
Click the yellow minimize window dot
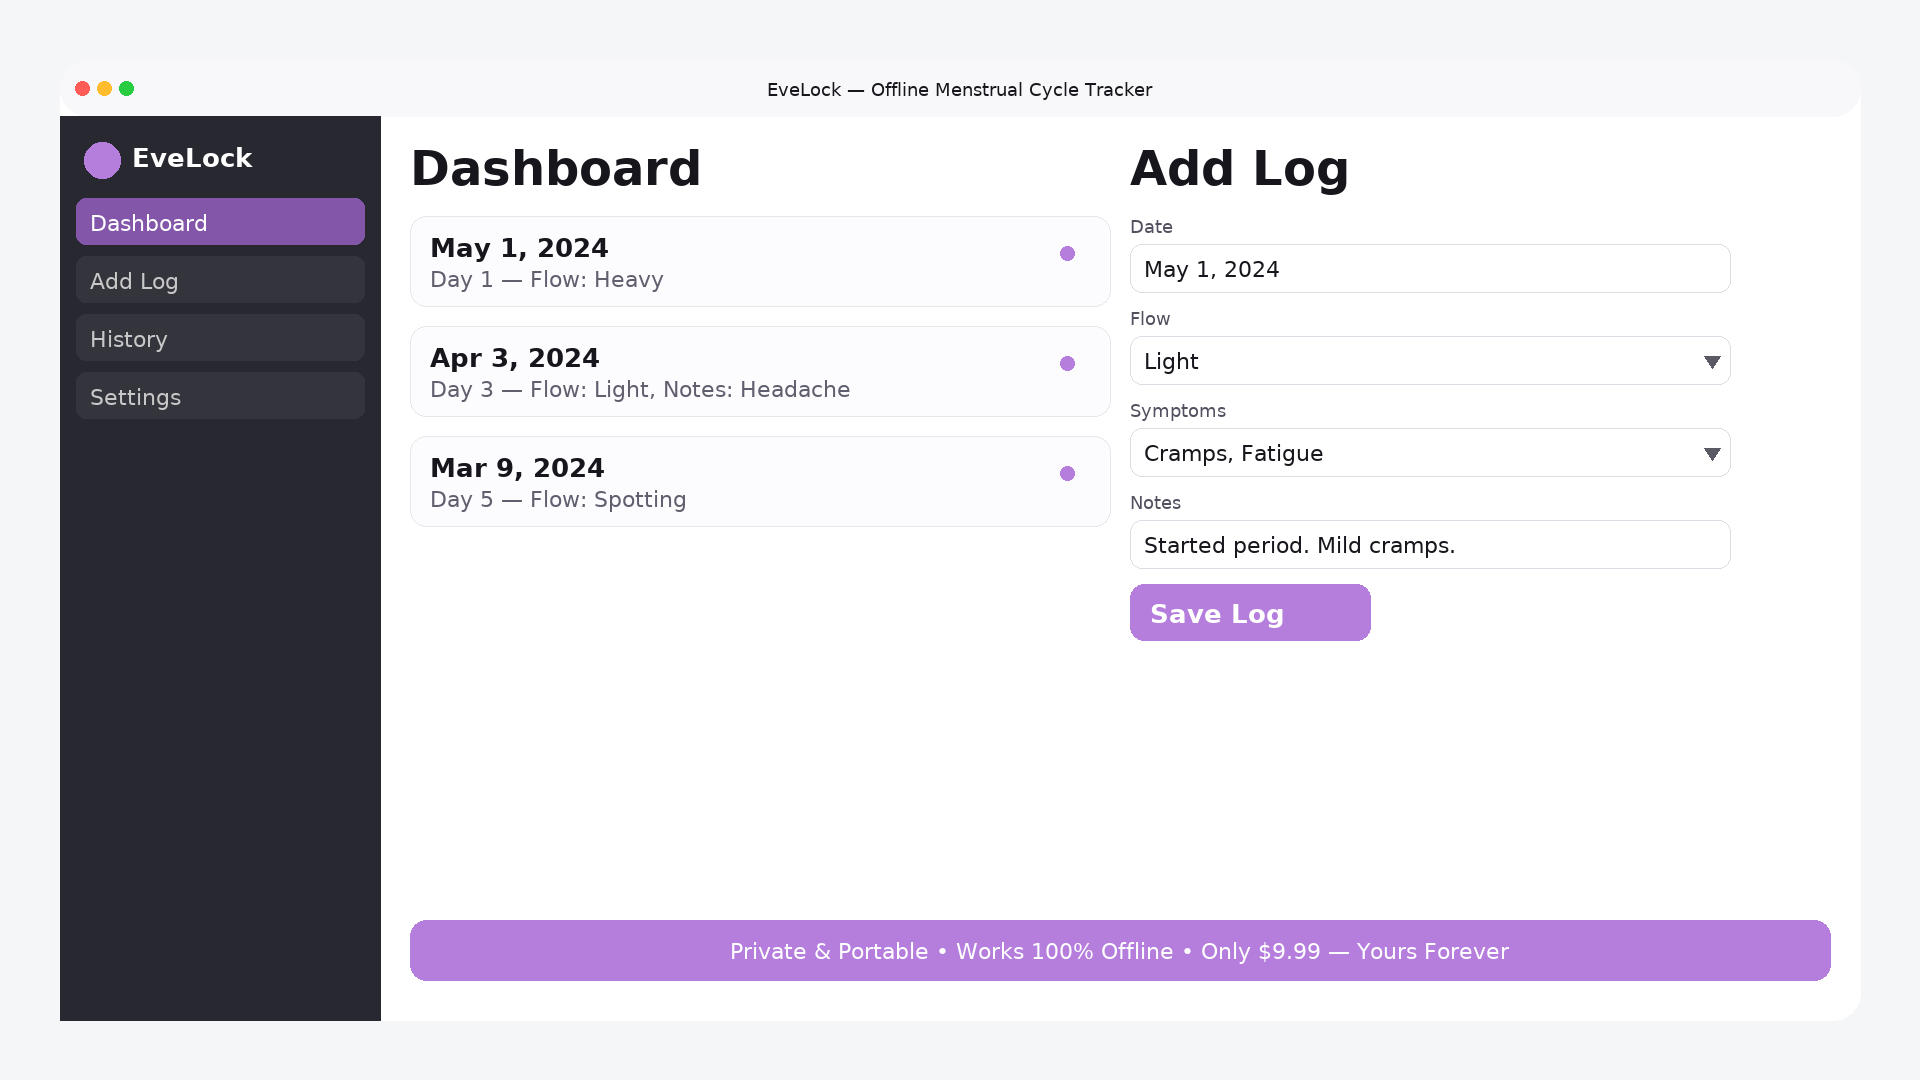pyautogui.click(x=105, y=89)
